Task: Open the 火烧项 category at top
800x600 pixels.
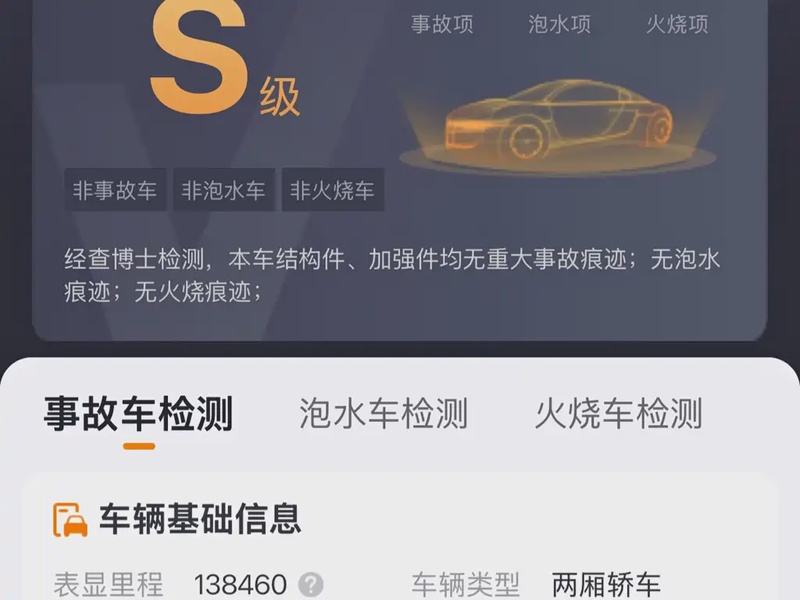Action: 678,24
